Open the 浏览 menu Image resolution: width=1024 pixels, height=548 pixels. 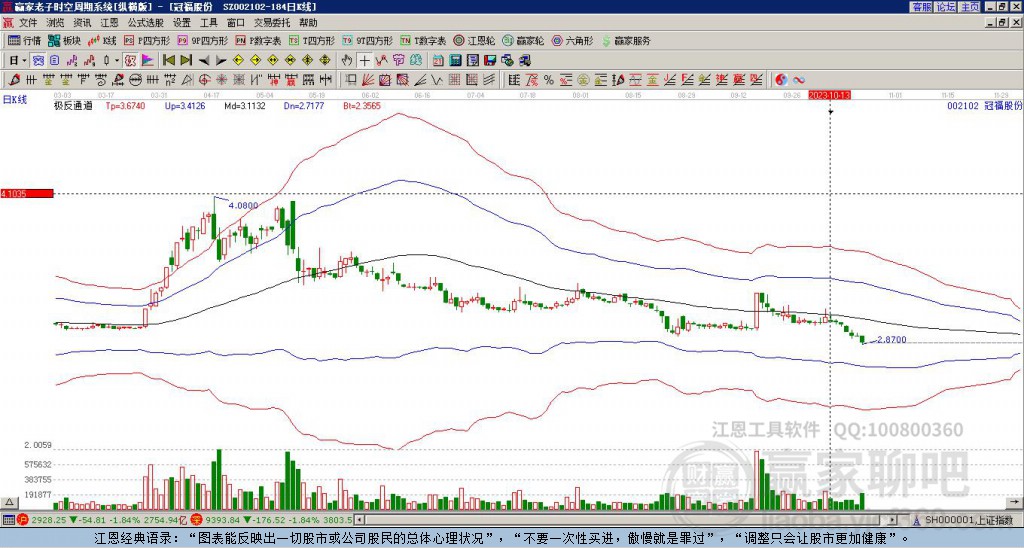(x=56, y=23)
